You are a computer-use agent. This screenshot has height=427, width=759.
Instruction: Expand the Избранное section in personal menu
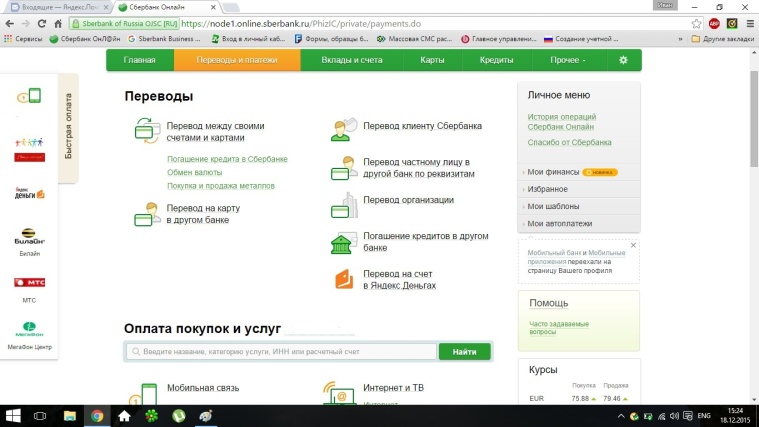[x=549, y=189]
